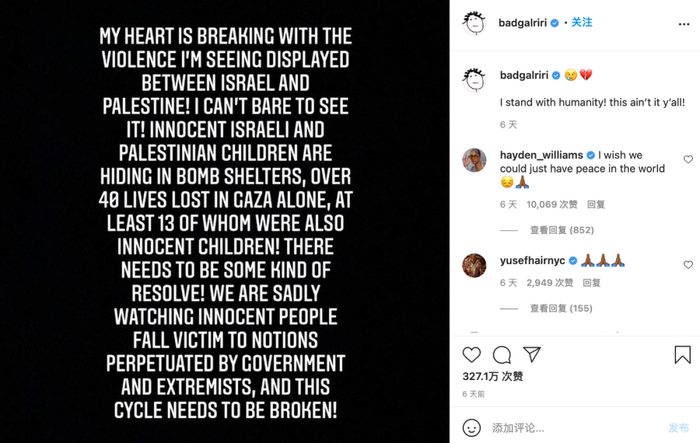Click 回复 under yusefhairnyc's comment

coord(589,283)
